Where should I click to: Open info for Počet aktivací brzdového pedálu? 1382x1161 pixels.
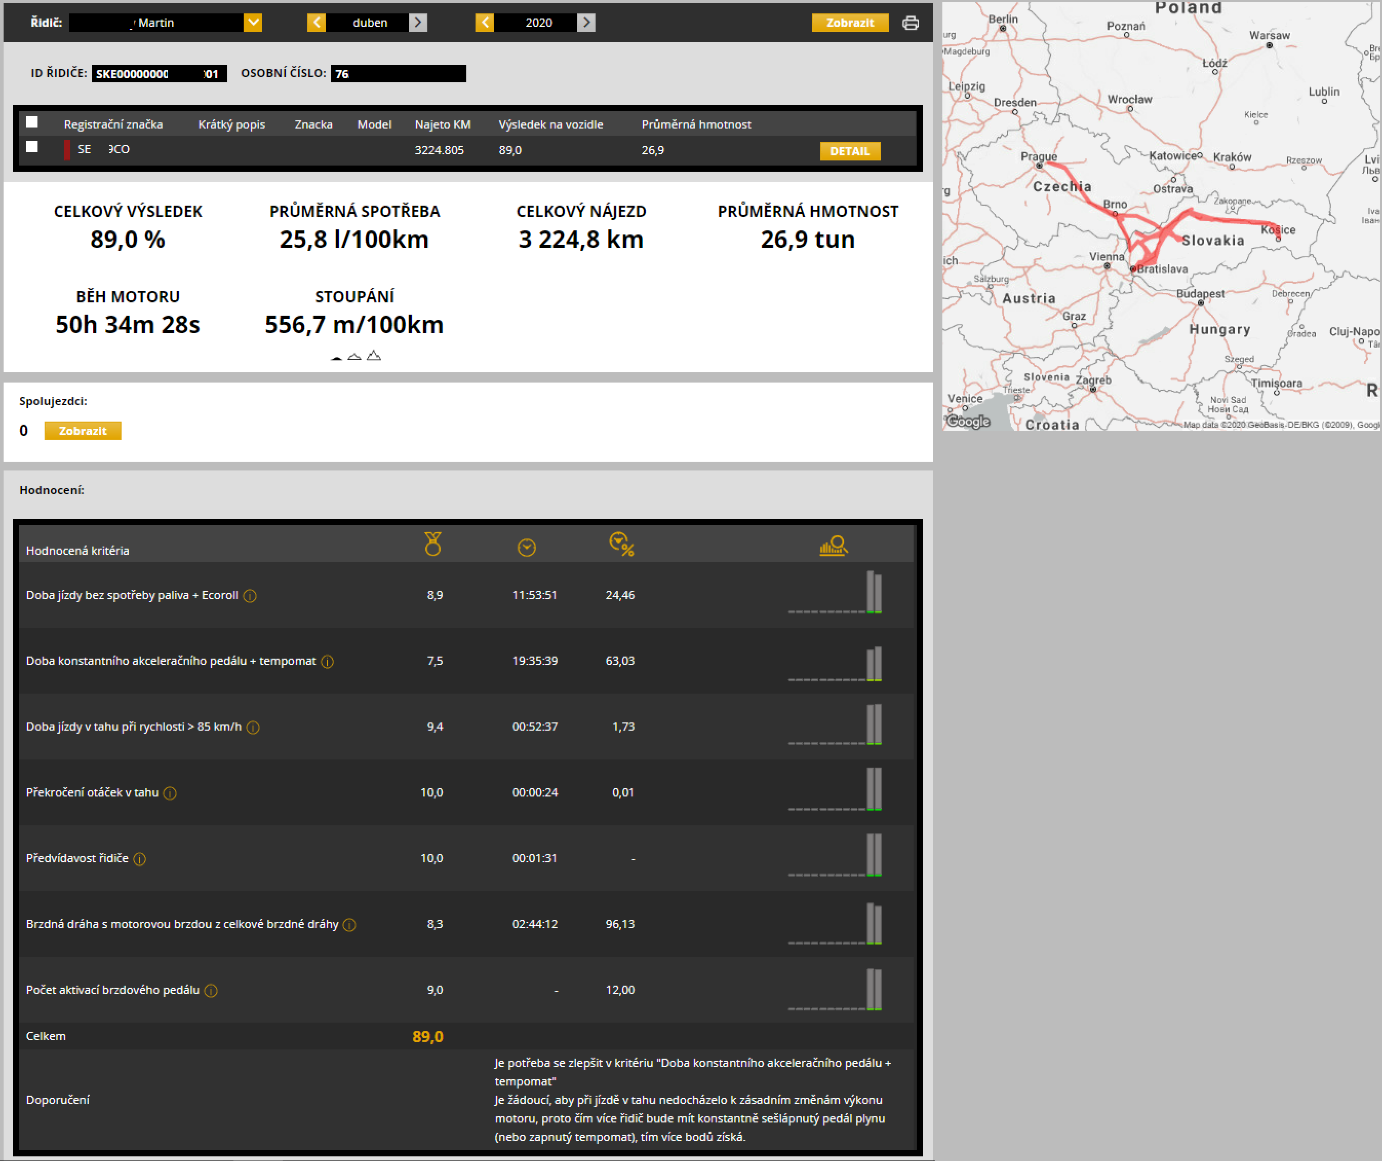point(211,991)
